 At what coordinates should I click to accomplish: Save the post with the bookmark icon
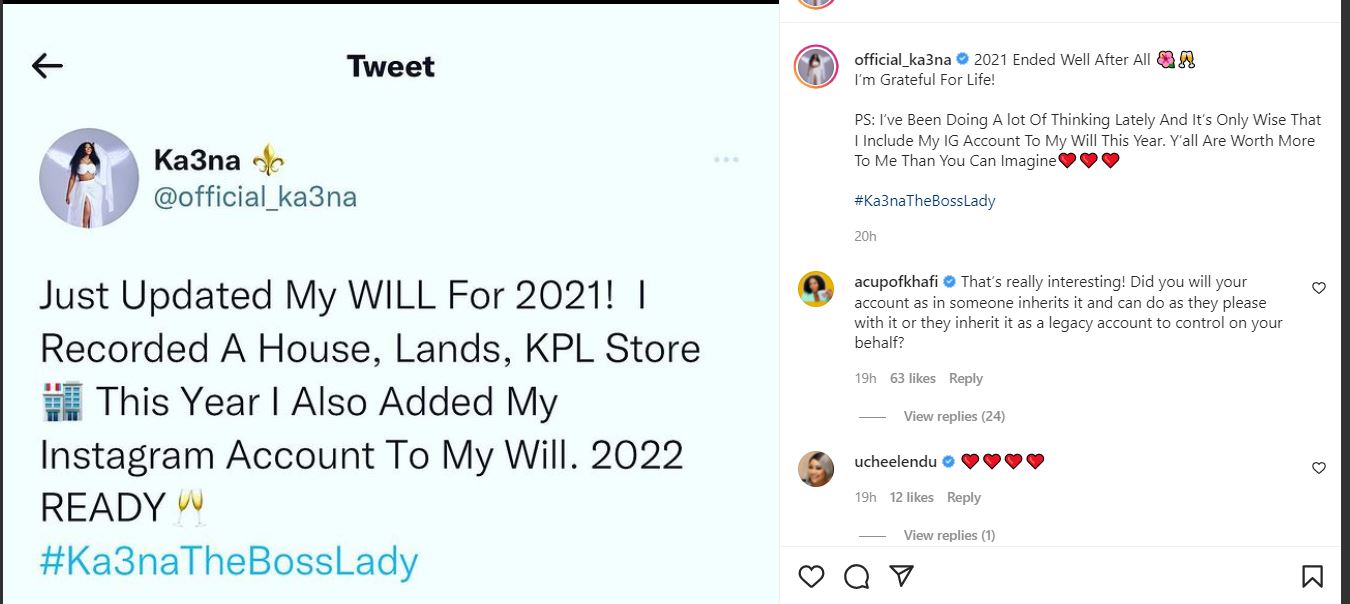tap(1312, 576)
